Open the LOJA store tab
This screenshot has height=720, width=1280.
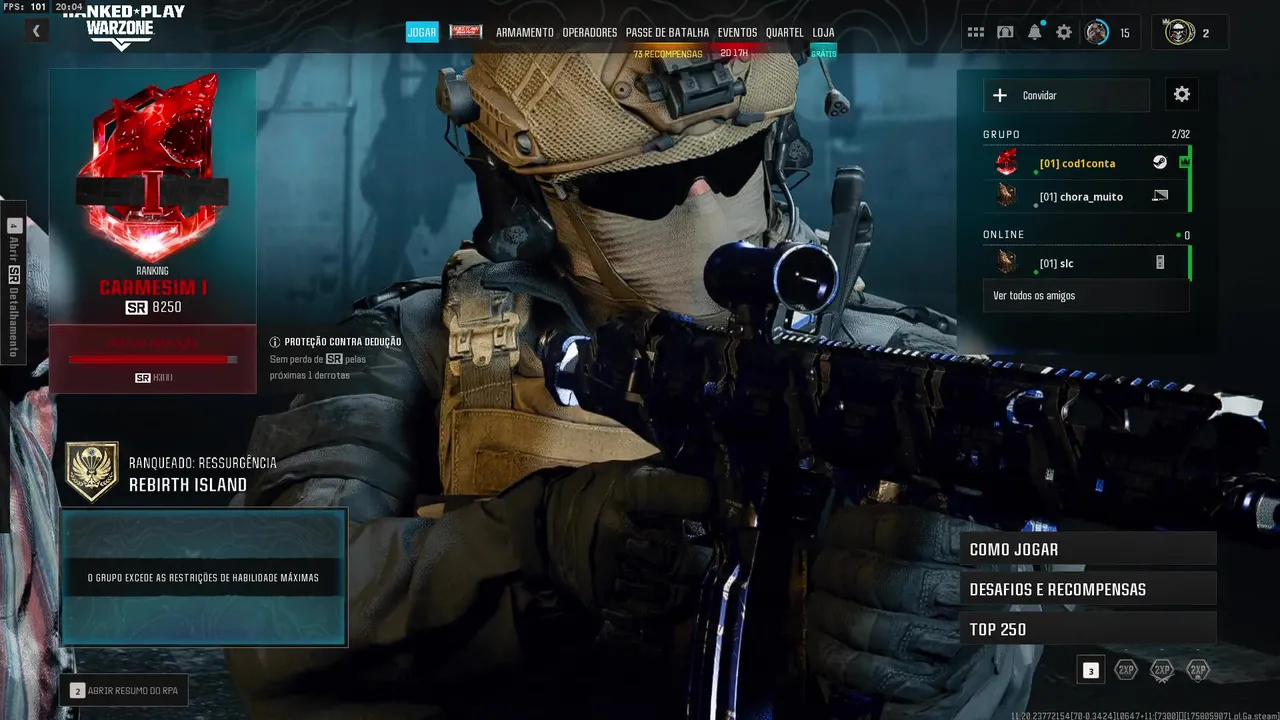click(x=823, y=32)
